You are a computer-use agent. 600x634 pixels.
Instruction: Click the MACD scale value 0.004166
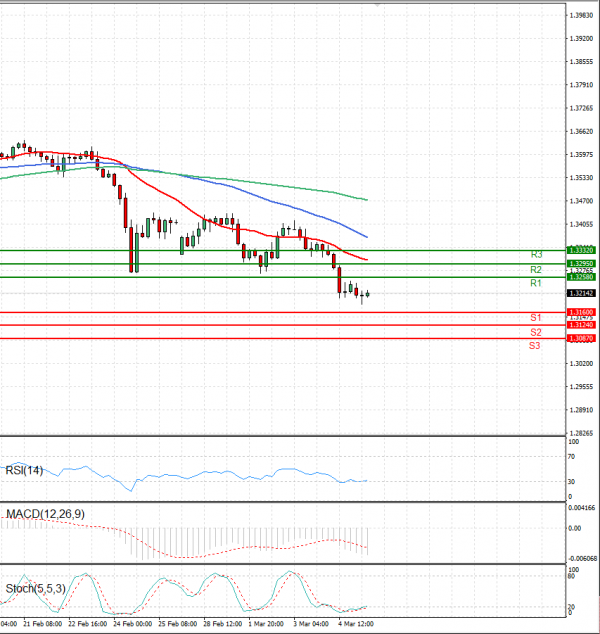click(x=581, y=508)
